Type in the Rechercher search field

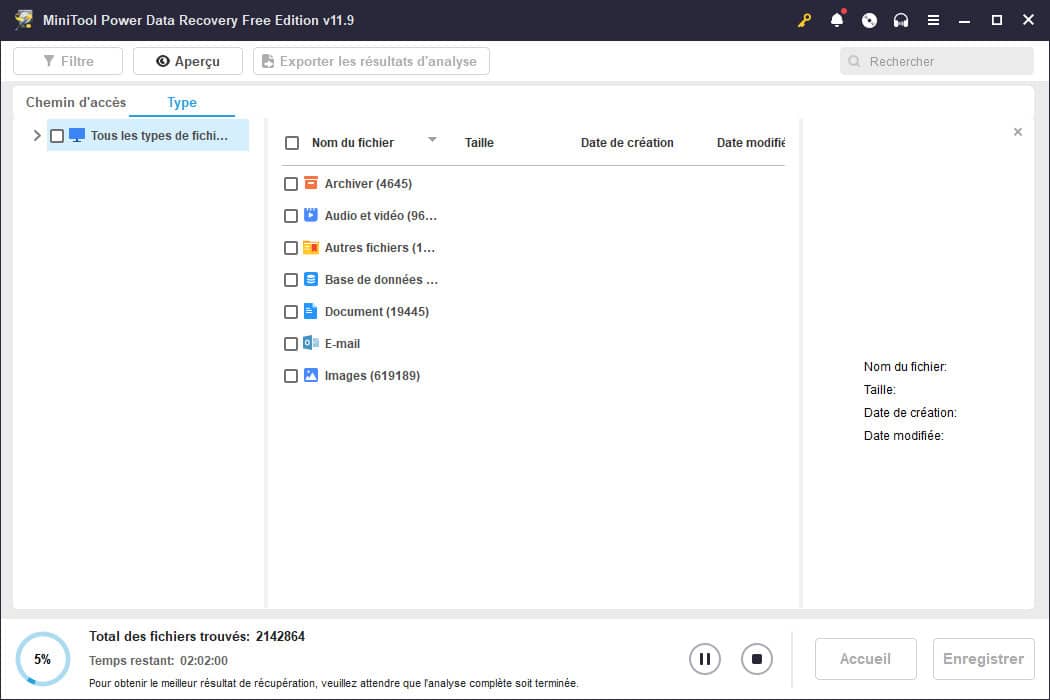click(936, 61)
